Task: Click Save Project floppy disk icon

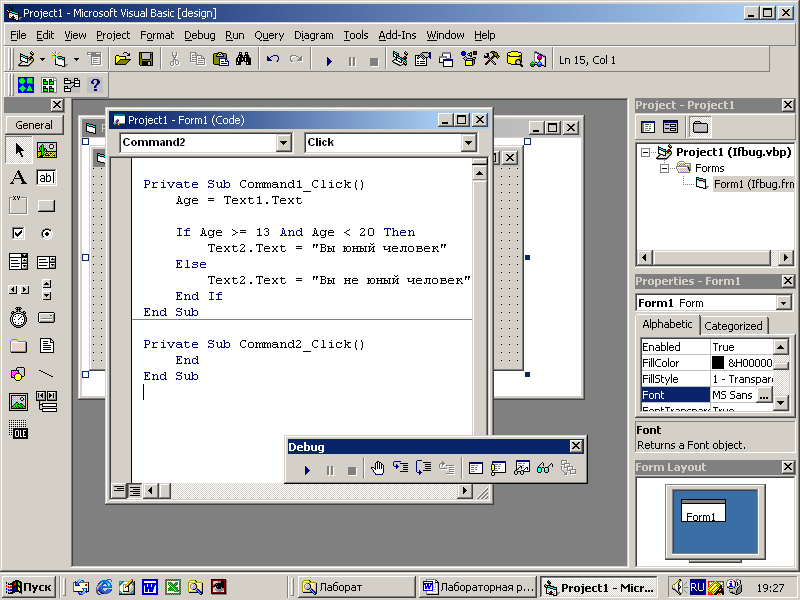Action: 146,60
